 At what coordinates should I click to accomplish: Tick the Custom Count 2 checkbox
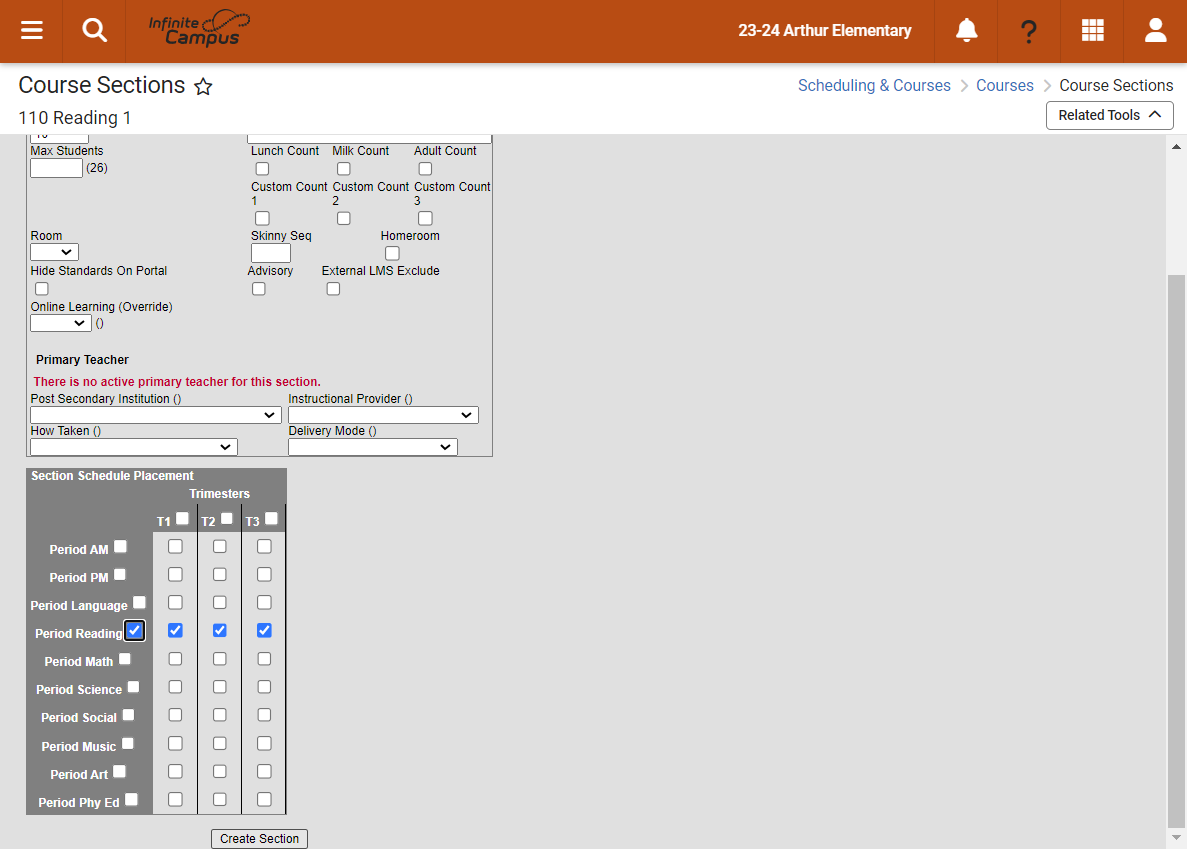tap(344, 218)
